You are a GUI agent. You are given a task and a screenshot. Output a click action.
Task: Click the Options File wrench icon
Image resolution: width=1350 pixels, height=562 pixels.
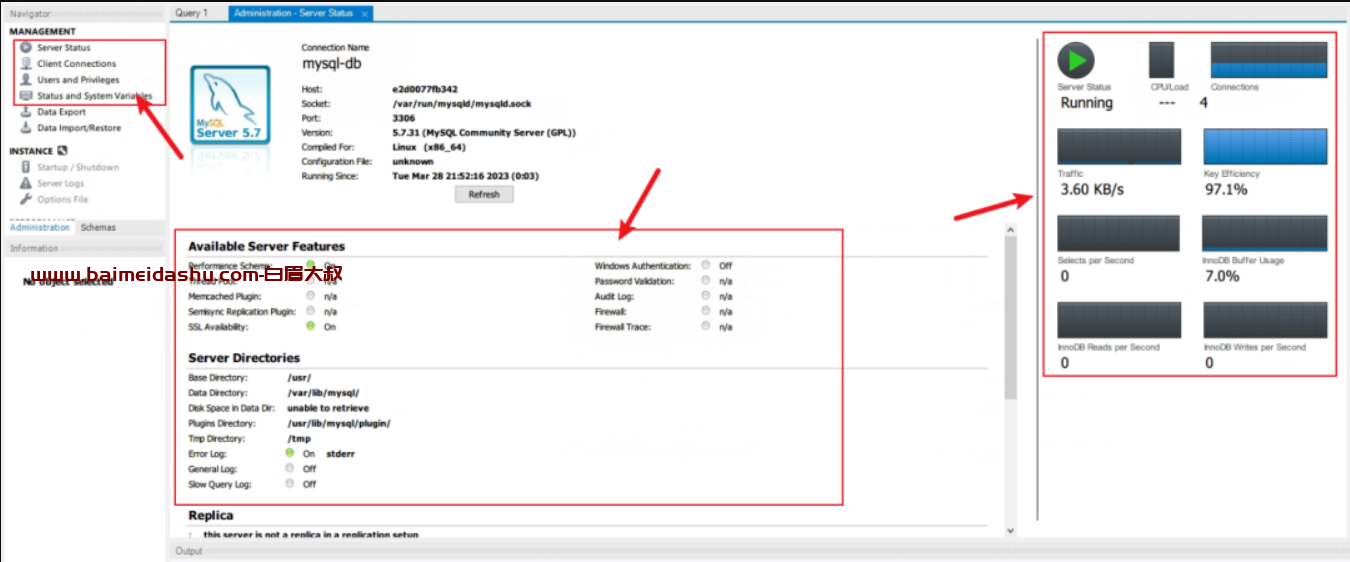(26, 199)
